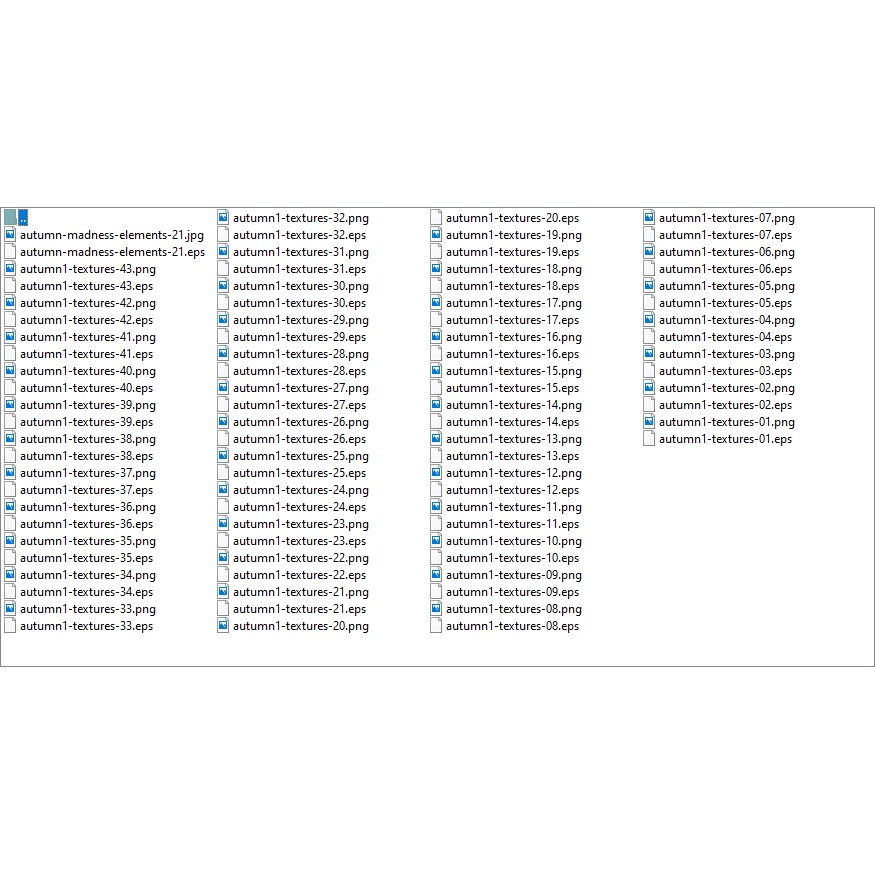
Task: Click file icon of autumn1-textures-01.eps
Action: [649, 439]
